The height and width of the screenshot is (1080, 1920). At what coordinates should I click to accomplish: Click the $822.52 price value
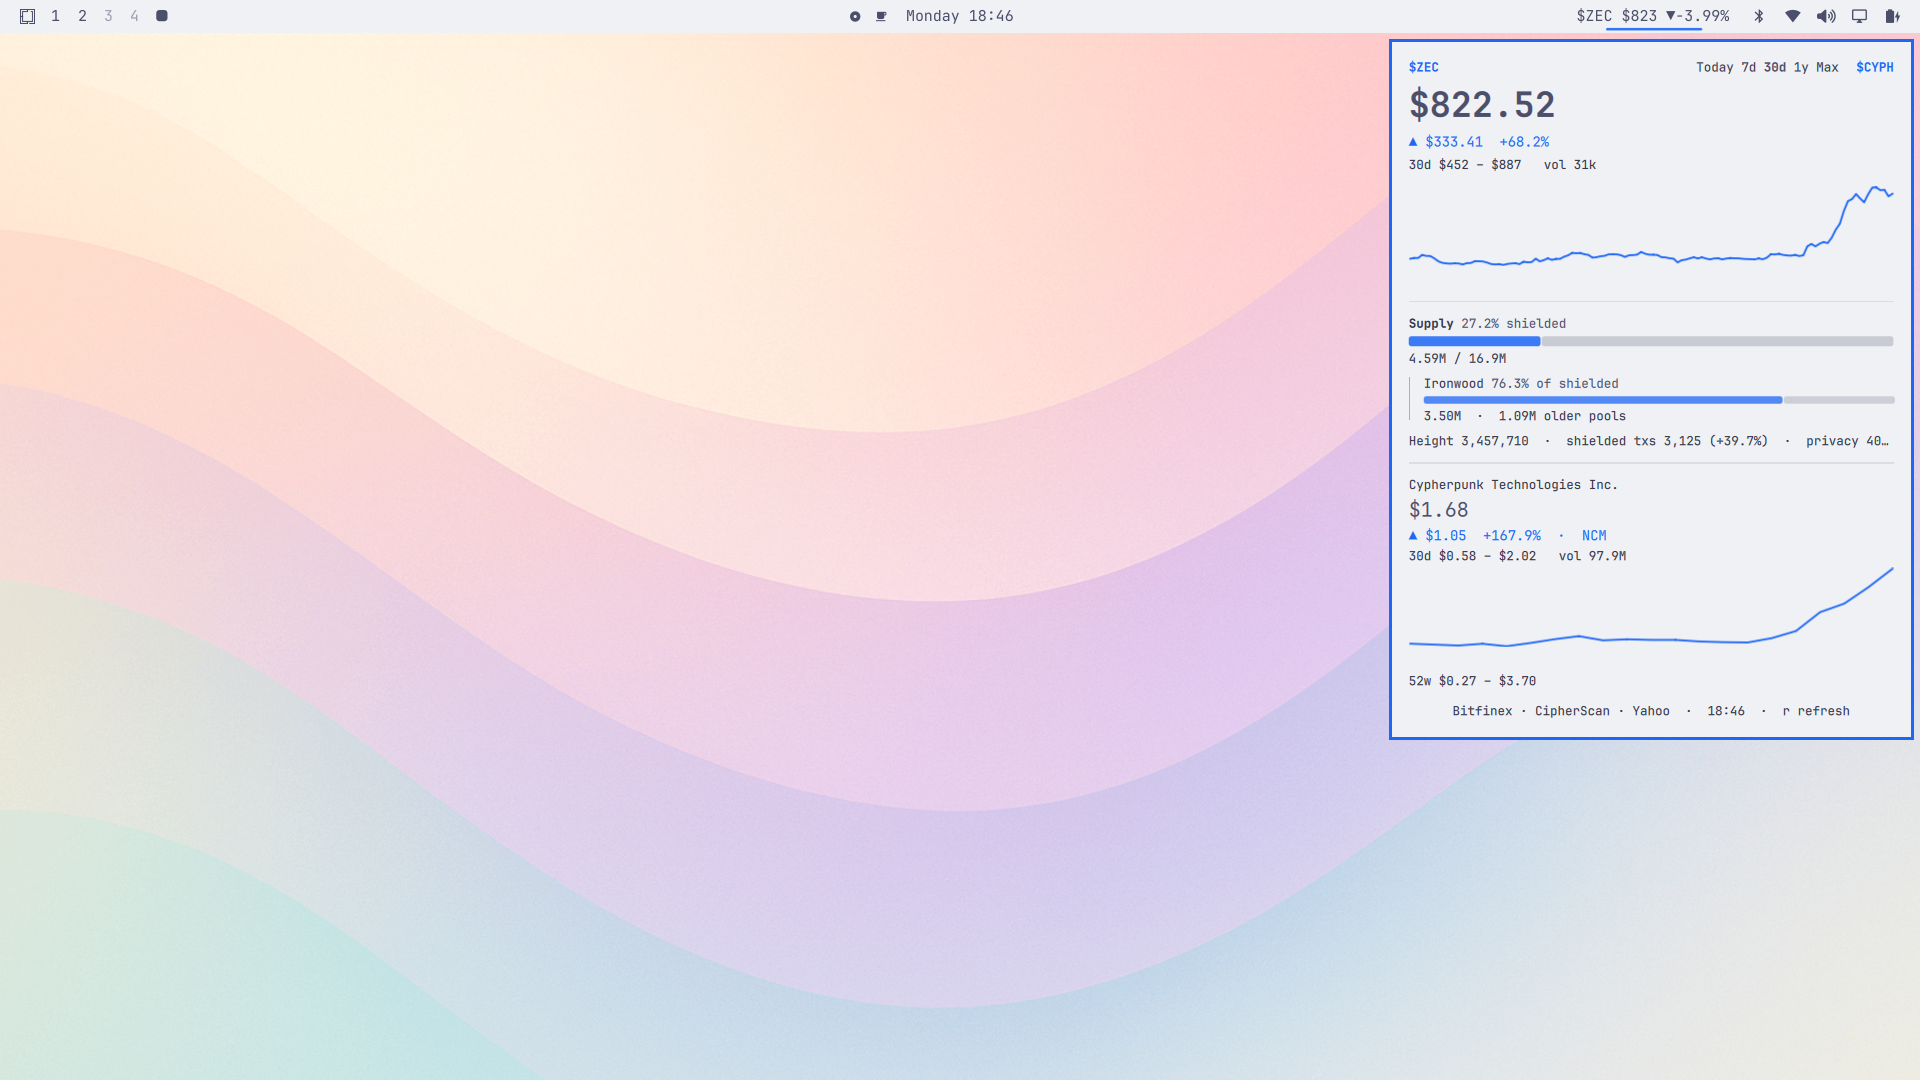[x=1482, y=105]
